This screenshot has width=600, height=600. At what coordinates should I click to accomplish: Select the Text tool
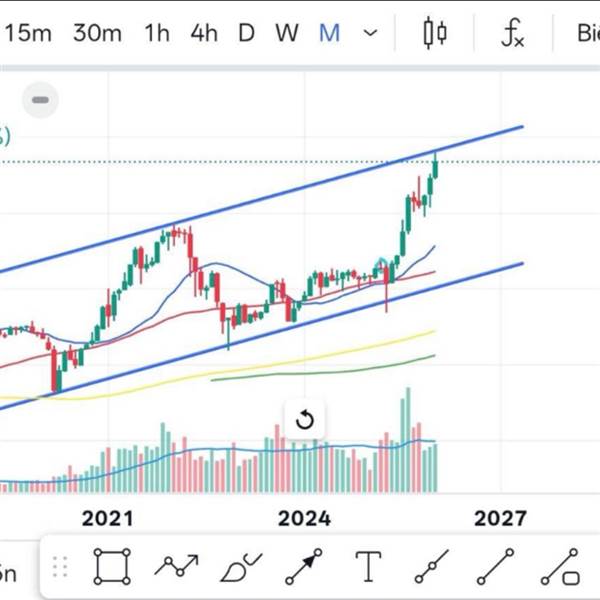(368, 566)
